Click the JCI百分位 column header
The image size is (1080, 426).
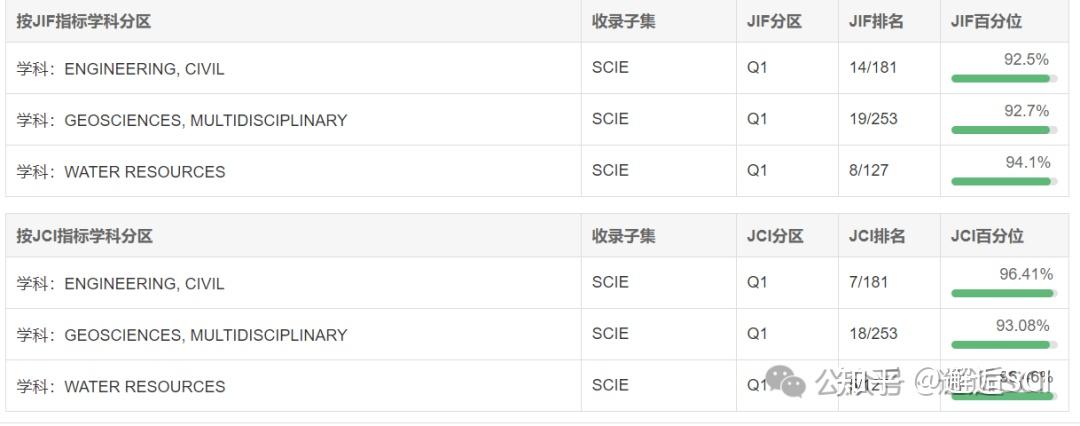[x=987, y=236]
